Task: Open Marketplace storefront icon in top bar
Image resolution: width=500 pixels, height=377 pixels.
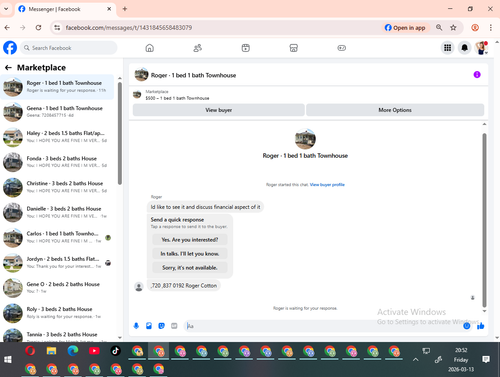Action: [294, 48]
